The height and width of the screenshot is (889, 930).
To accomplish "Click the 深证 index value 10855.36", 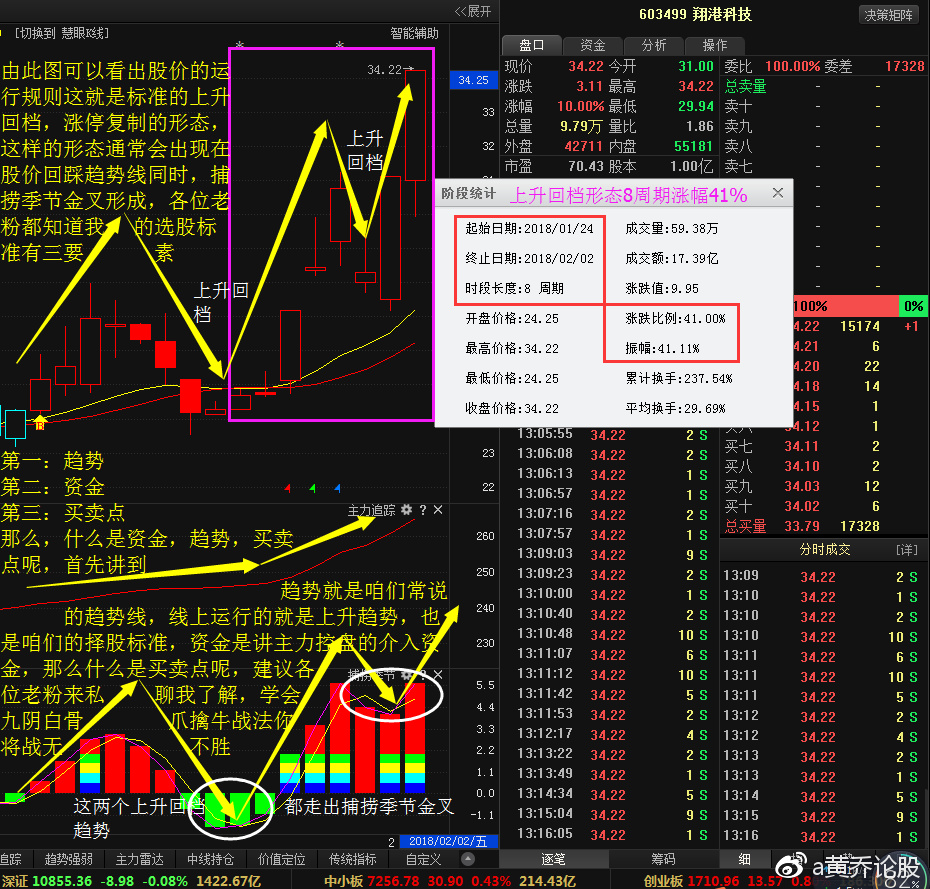I will [x=62, y=881].
